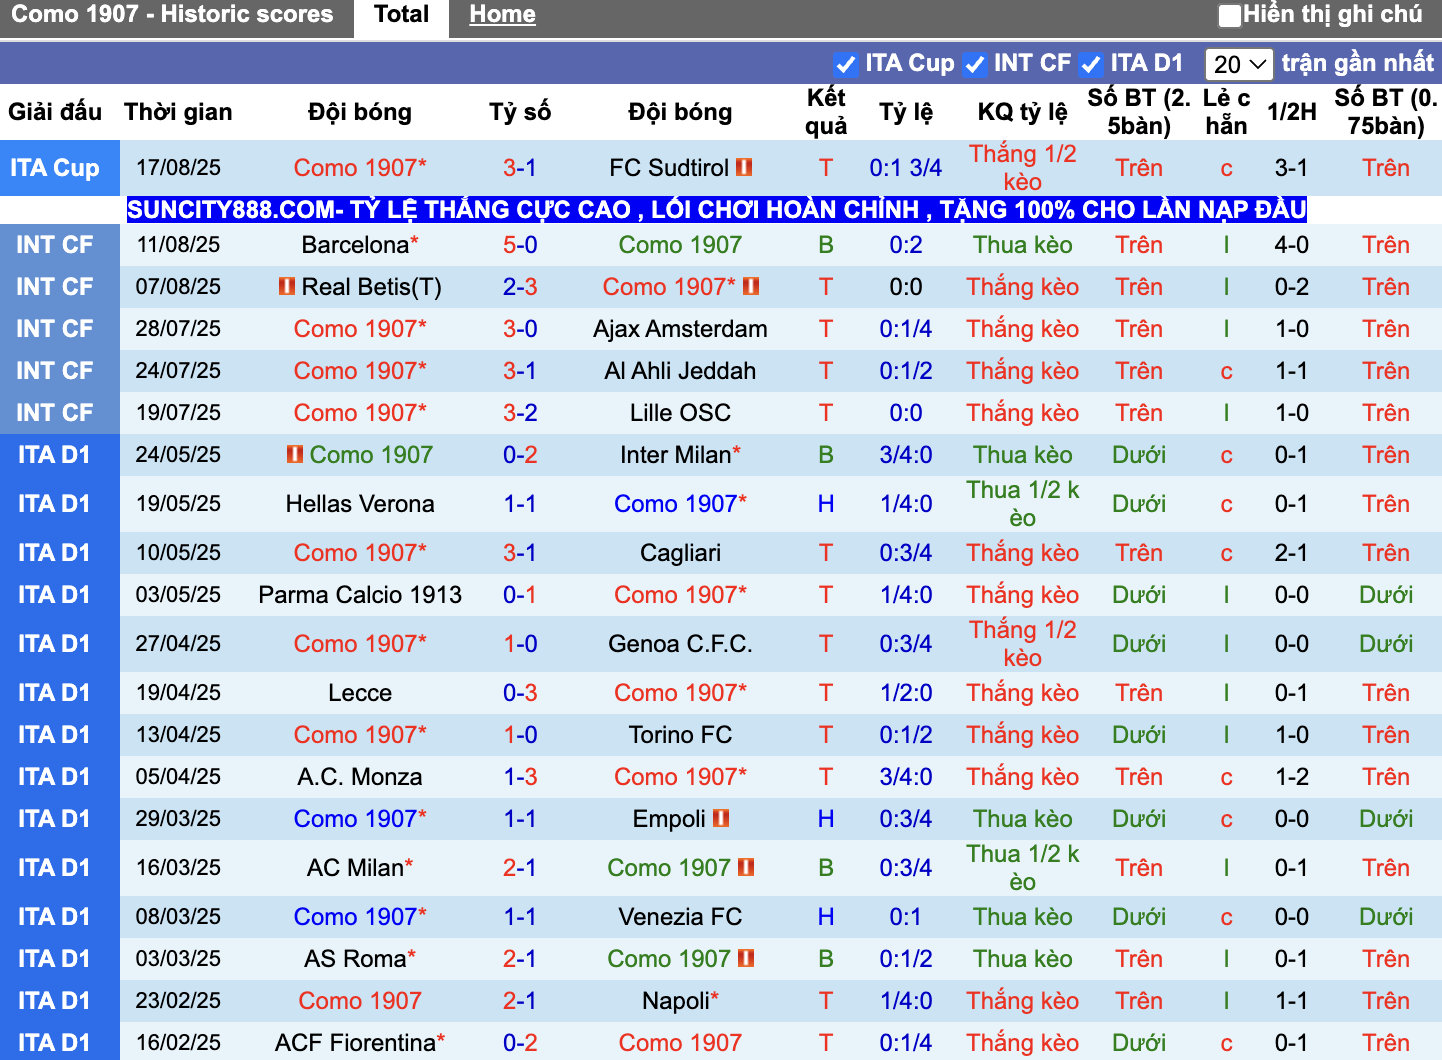Click half-time score 4-0 on Barcelona row
This screenshot has width=1442, height=1060.
click(x=1291, y=245)
